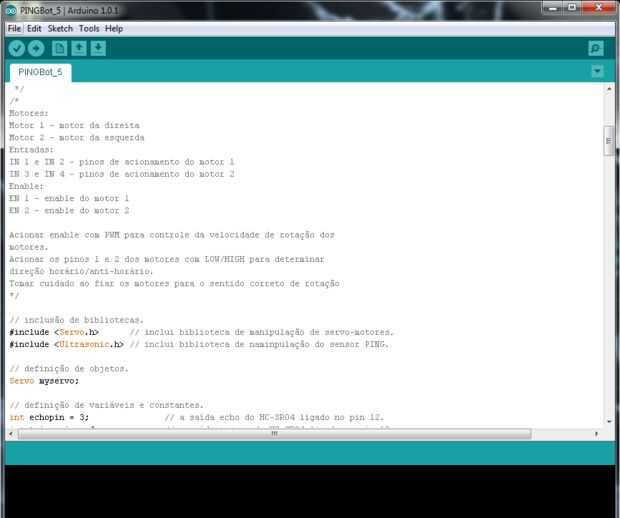Open the Edit menu

click(34, 28)
